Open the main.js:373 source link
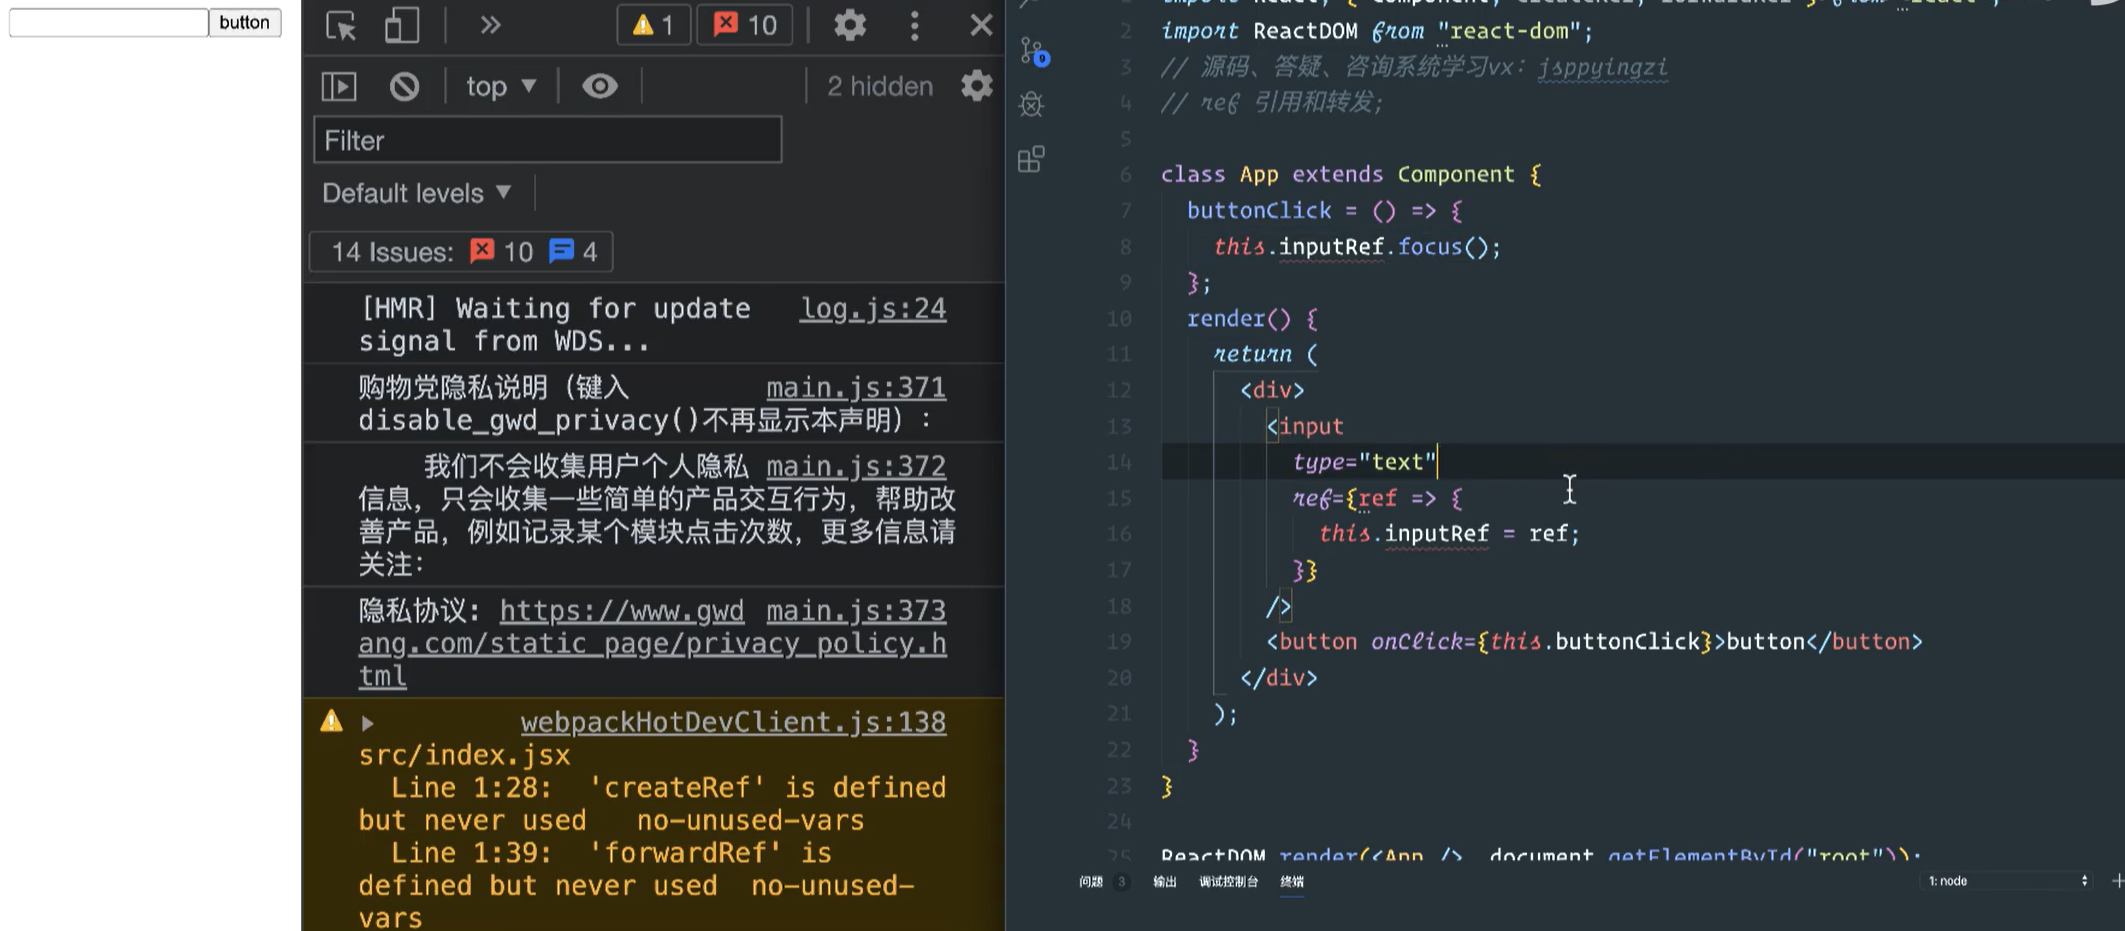Viewport: 2125px width, 931px height. click(856, 611)
